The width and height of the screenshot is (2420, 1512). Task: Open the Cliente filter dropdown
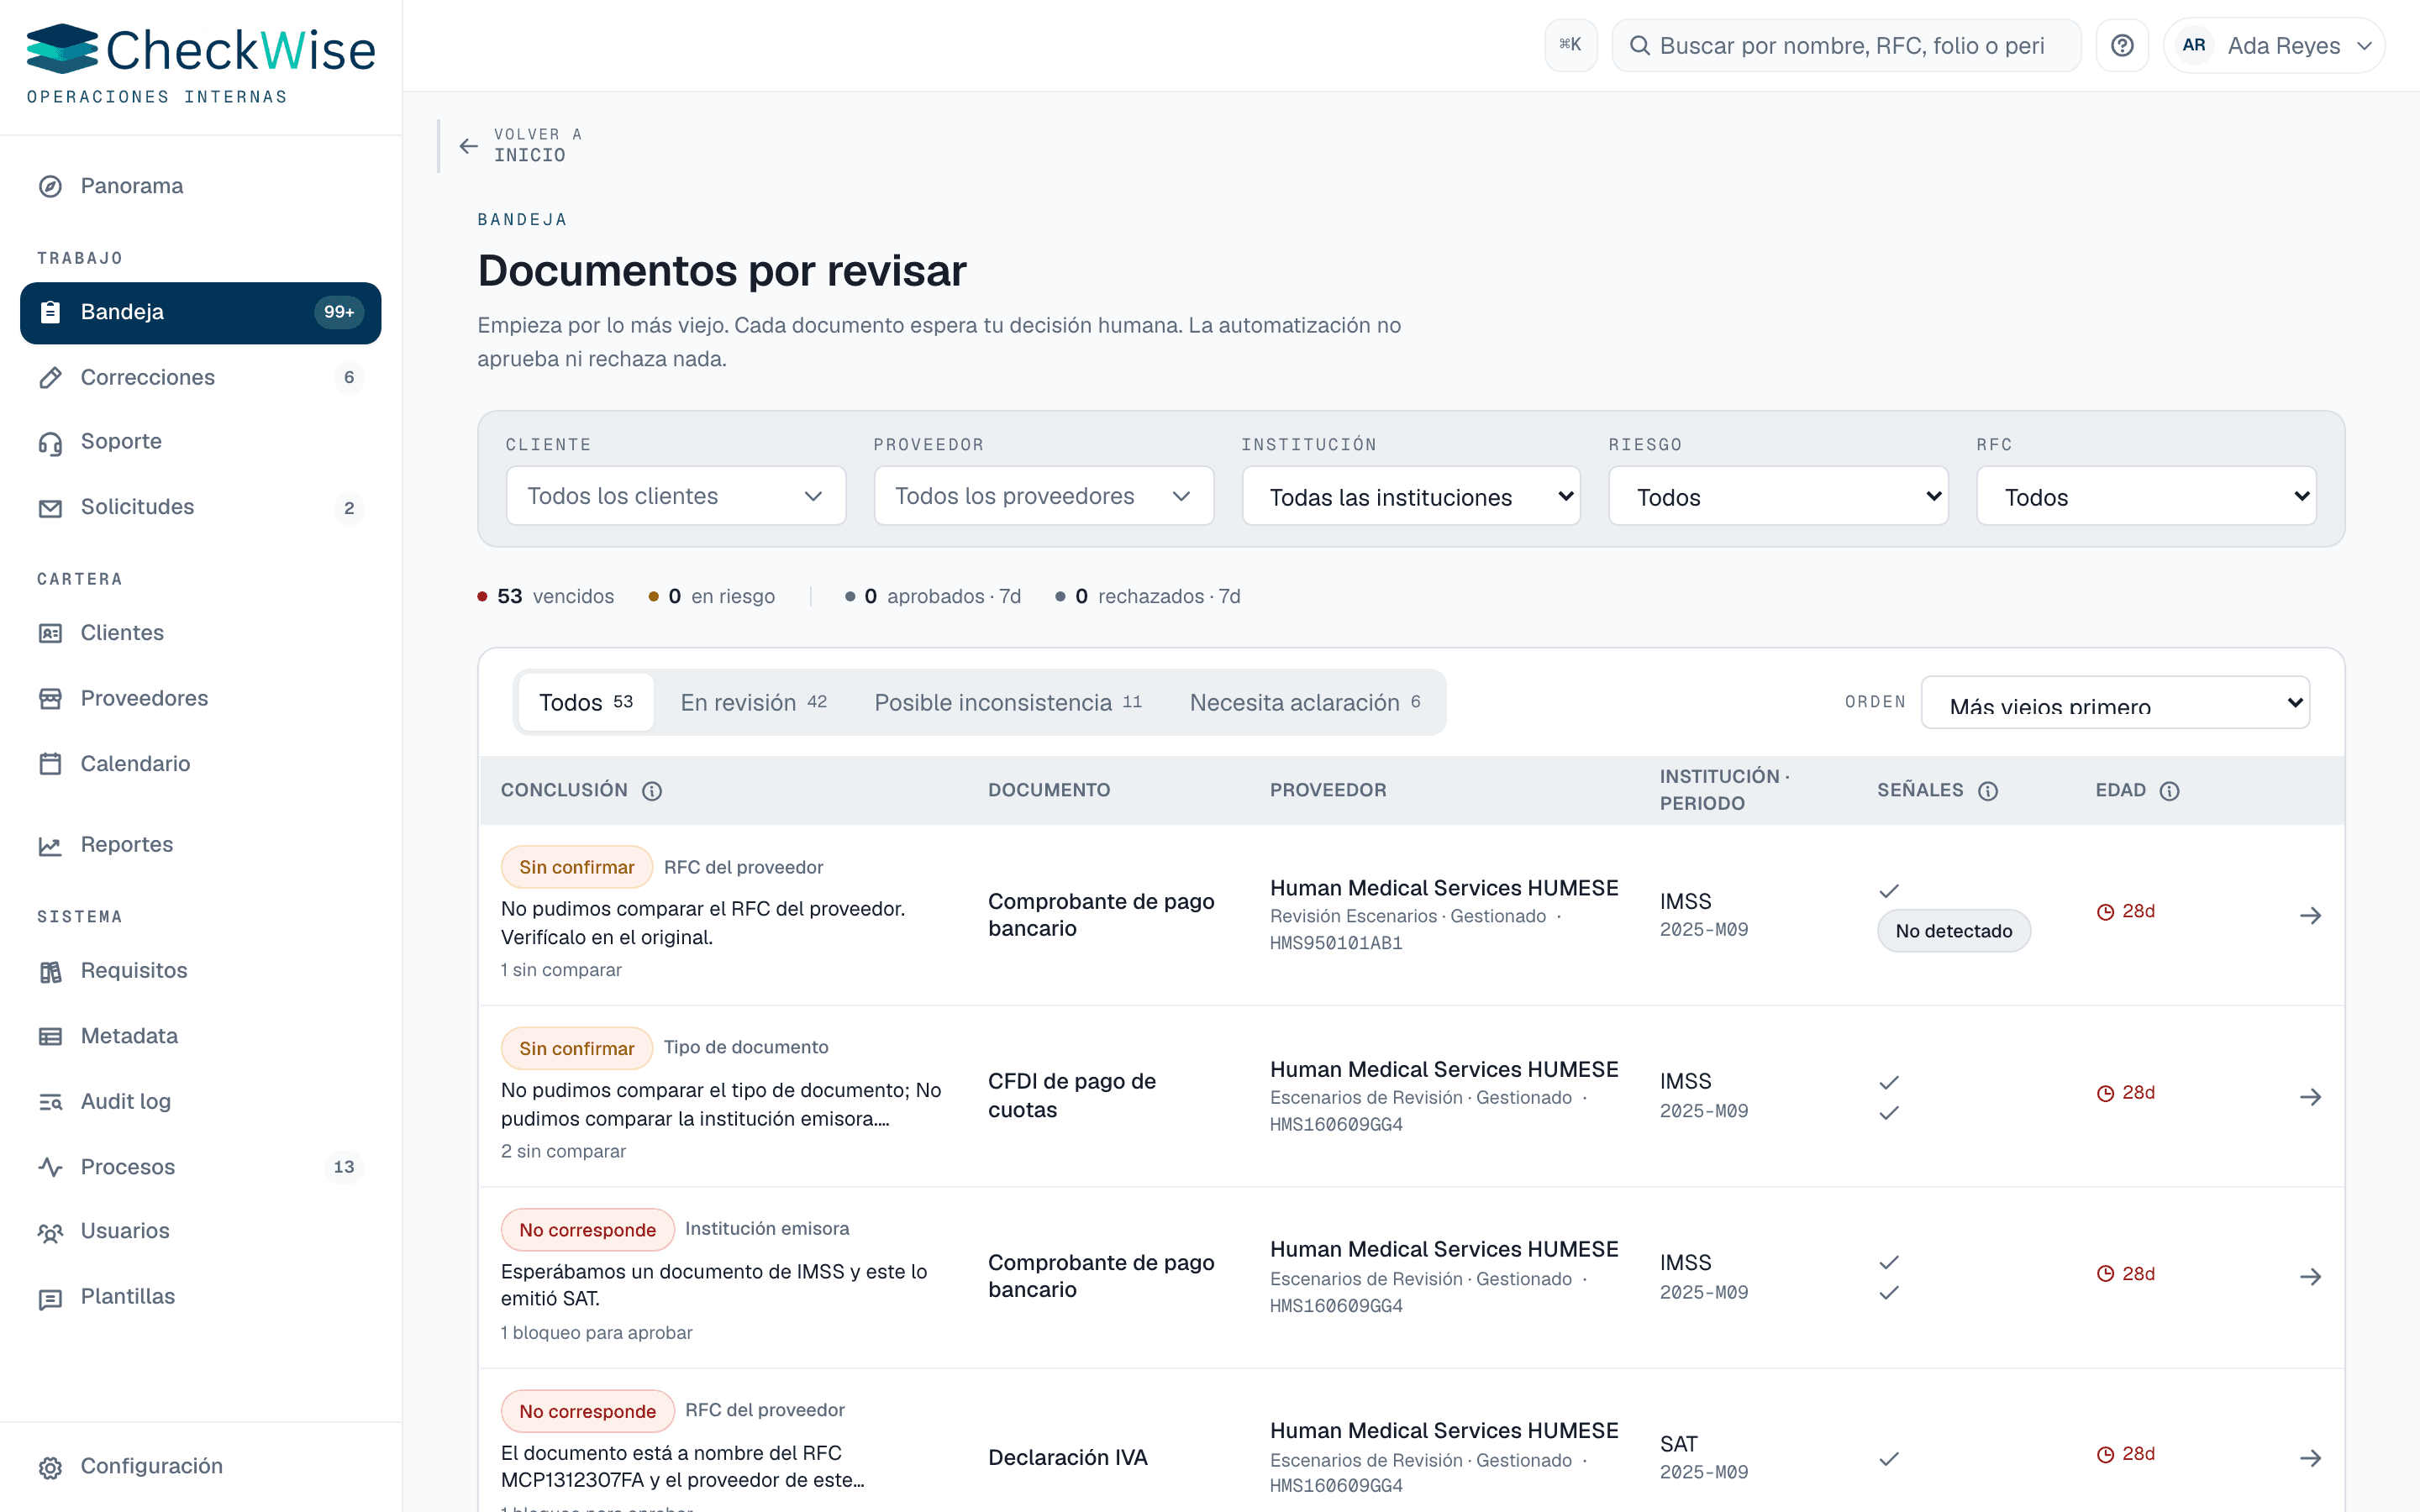click(x=676, y=496)
